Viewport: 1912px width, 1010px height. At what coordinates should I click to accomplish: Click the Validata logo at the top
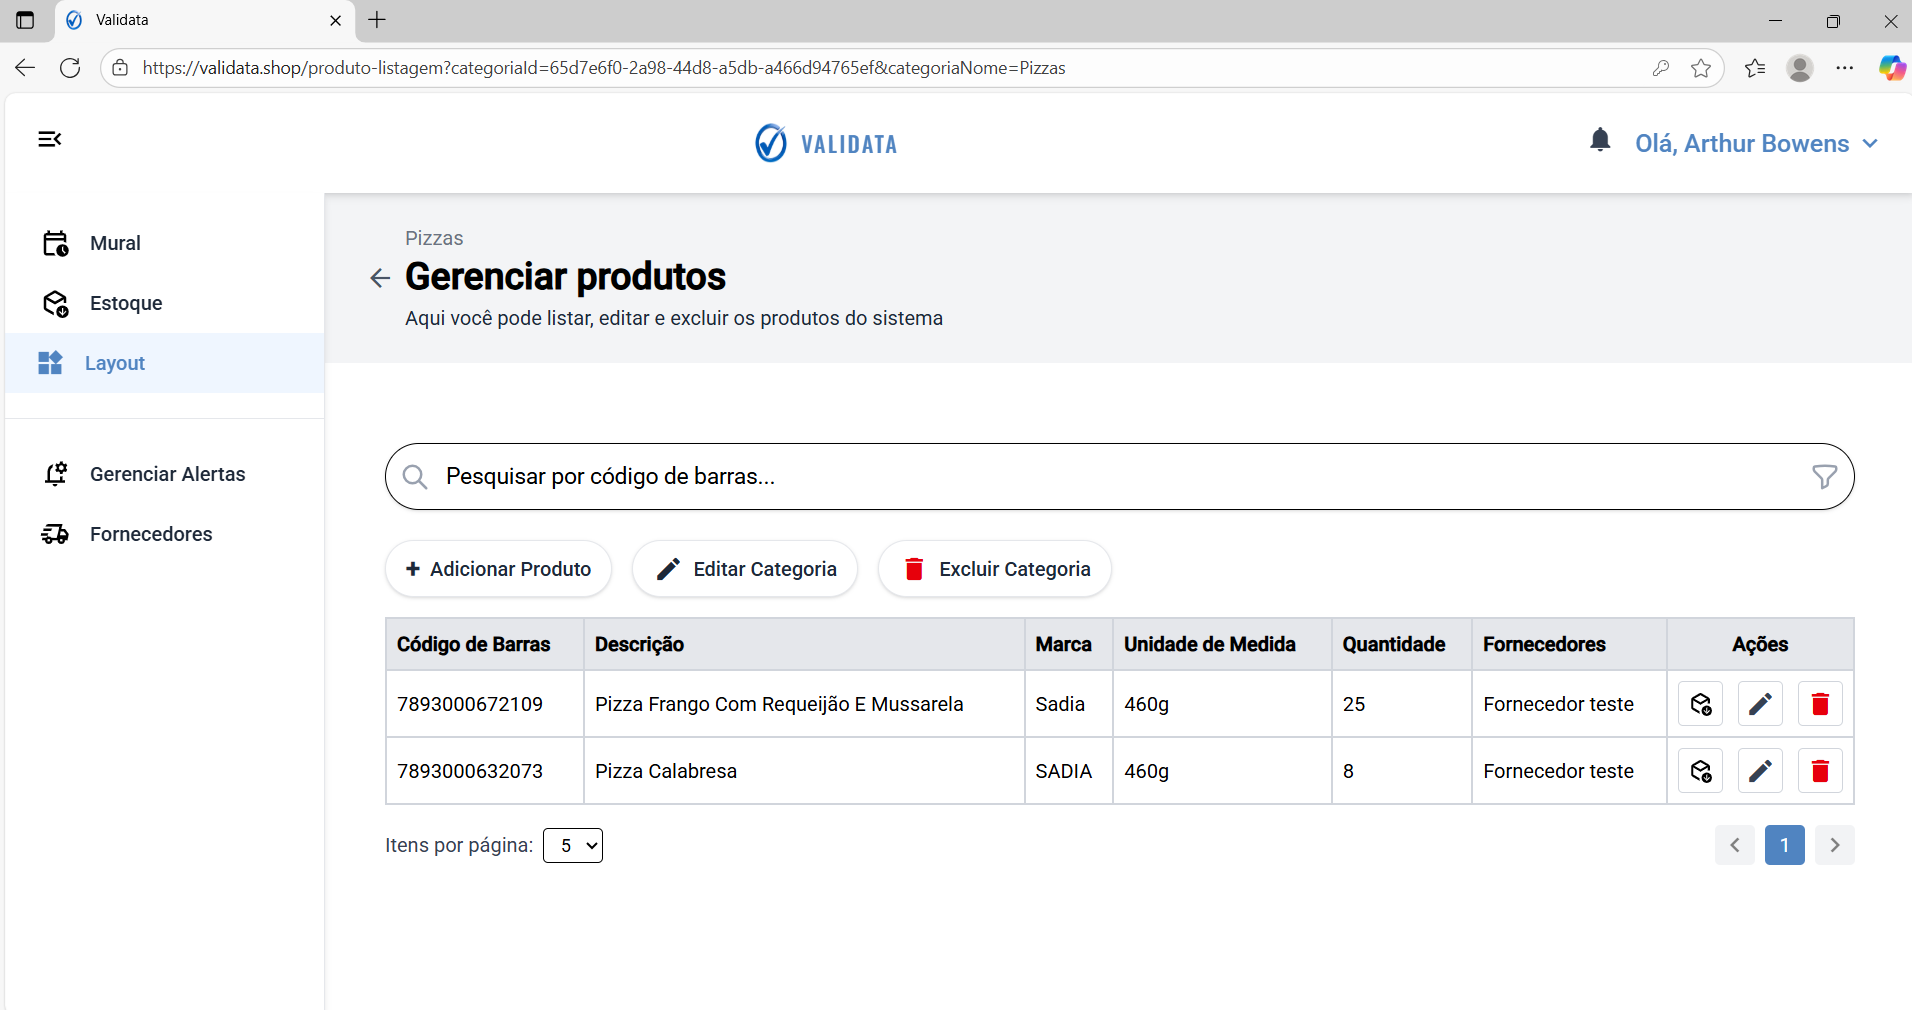coord(826,142)
